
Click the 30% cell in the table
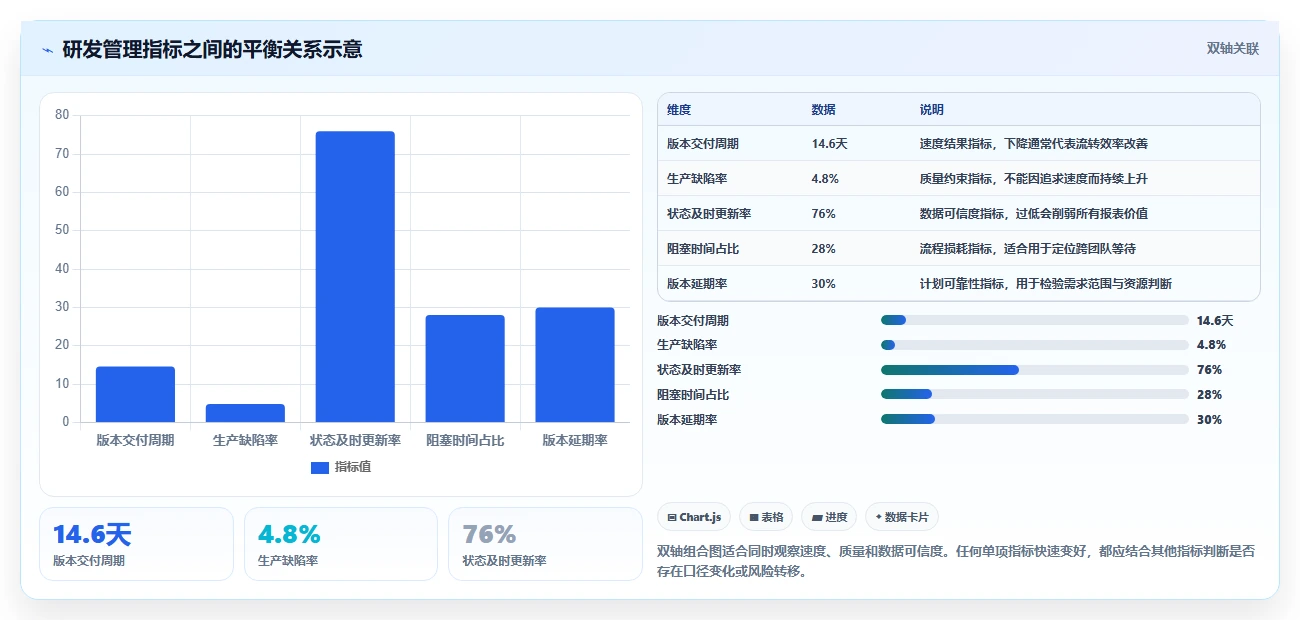pyautogui.click(x=823, y=284)
